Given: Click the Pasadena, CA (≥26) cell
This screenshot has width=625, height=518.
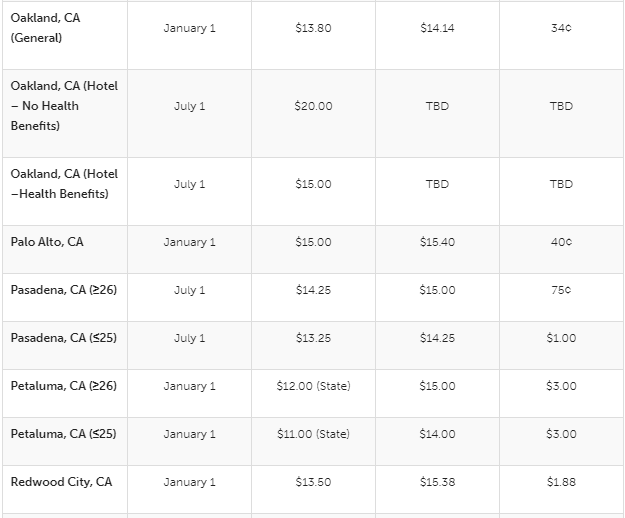Looking at the screenshot, I should [63, 290].
